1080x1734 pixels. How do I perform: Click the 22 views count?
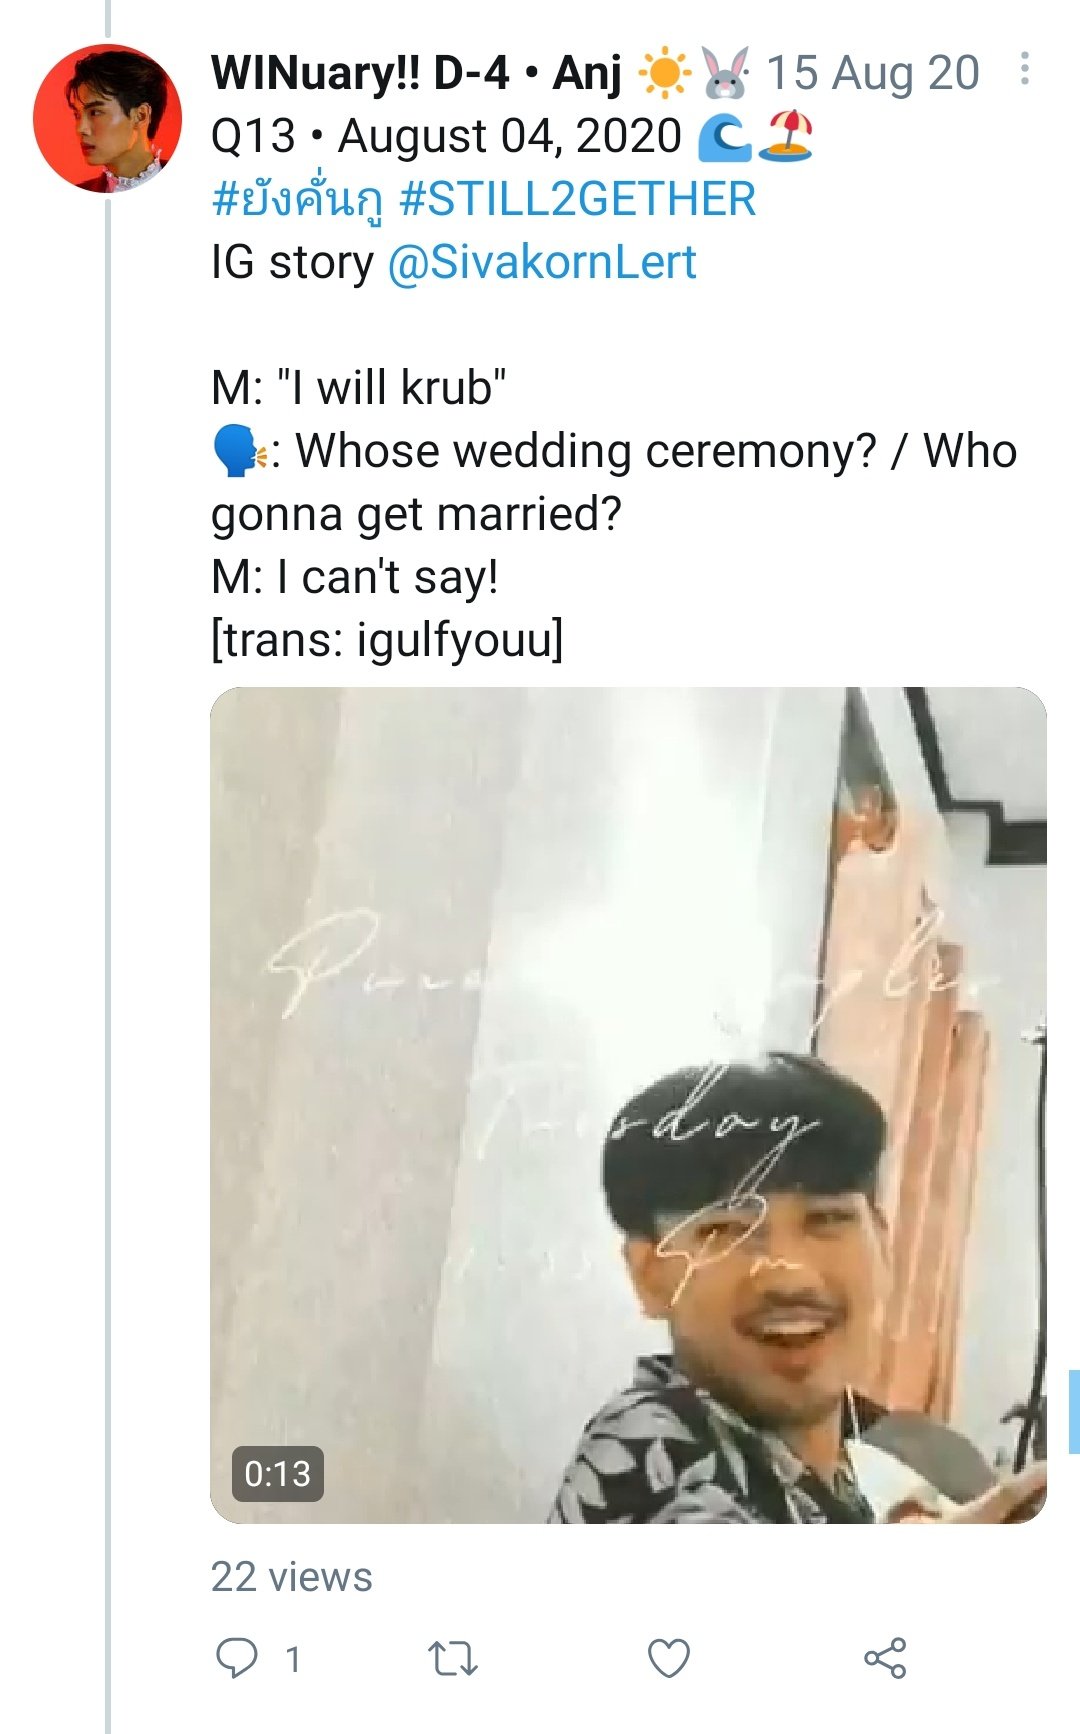[291, 1577]
